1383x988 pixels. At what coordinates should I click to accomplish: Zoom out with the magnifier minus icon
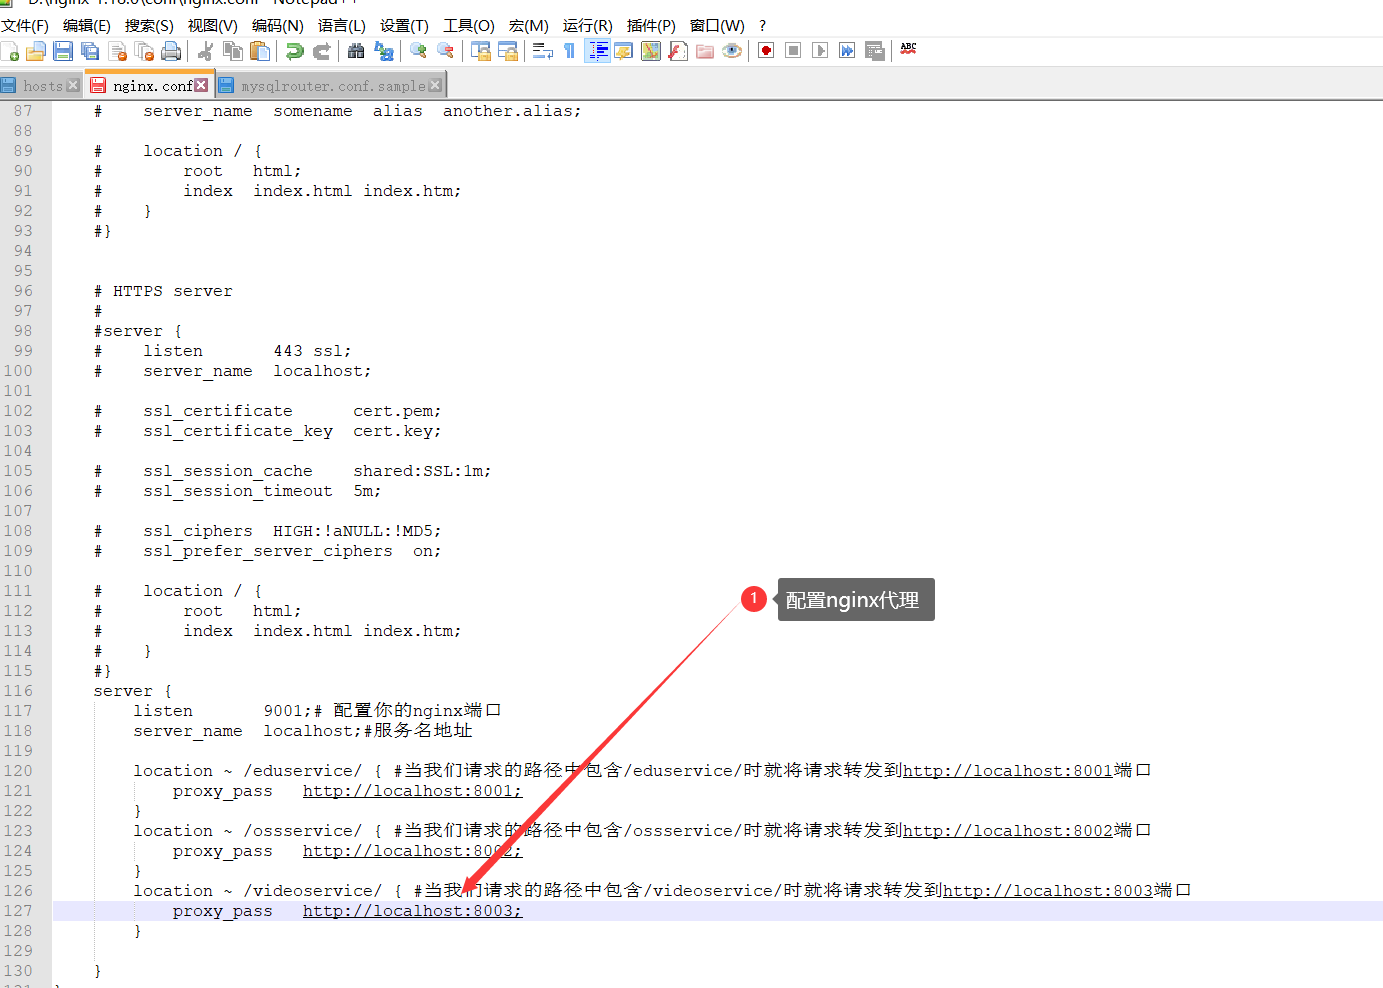[x=445, y=51]
